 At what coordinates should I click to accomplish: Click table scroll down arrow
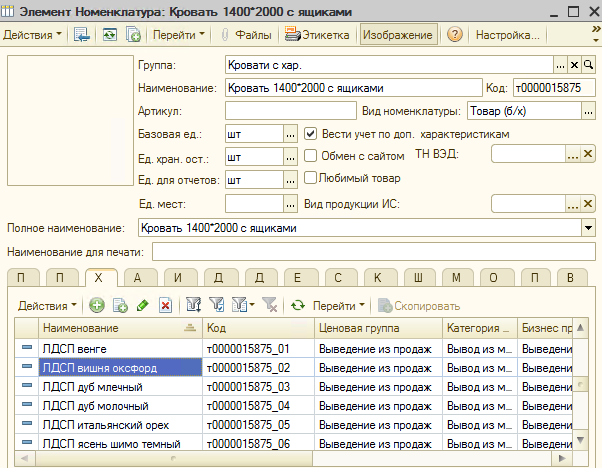pos(580,440)
